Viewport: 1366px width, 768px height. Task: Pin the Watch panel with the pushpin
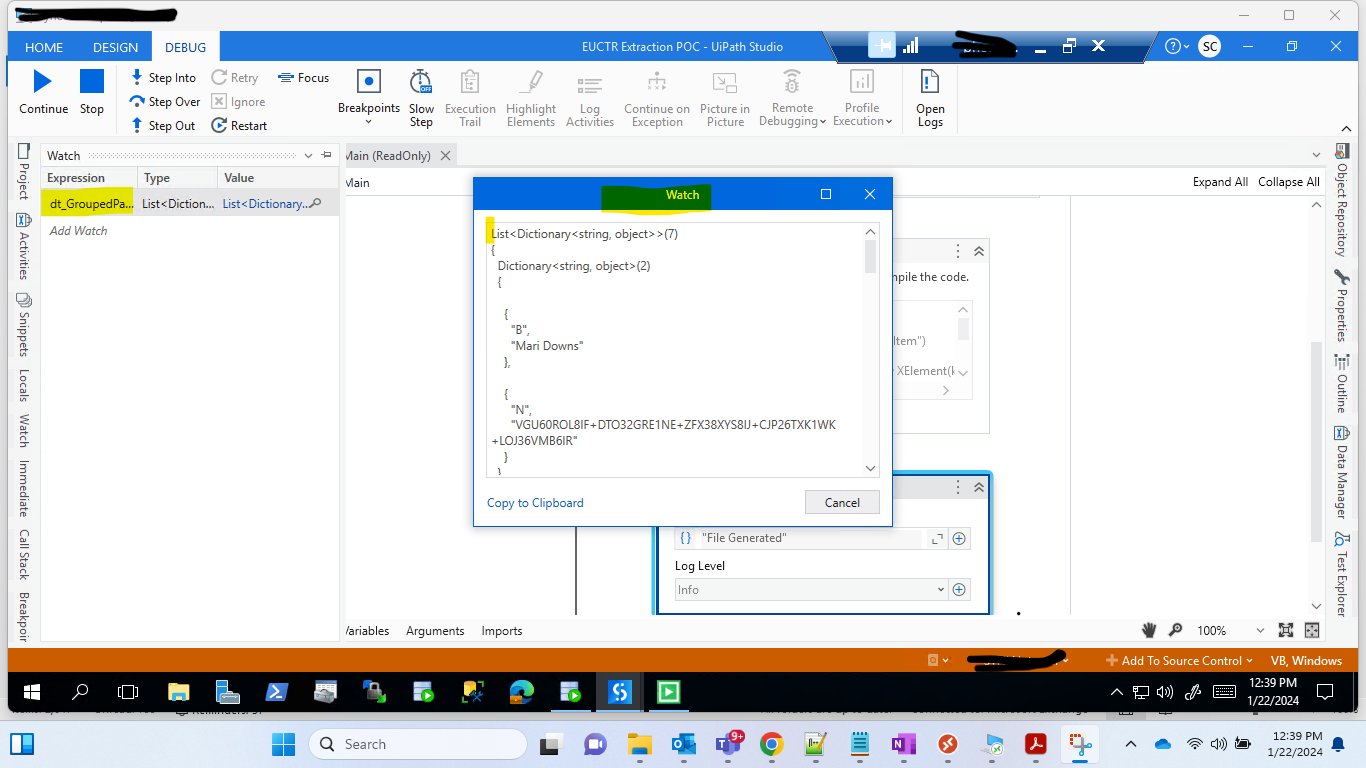tap(327, 155)
